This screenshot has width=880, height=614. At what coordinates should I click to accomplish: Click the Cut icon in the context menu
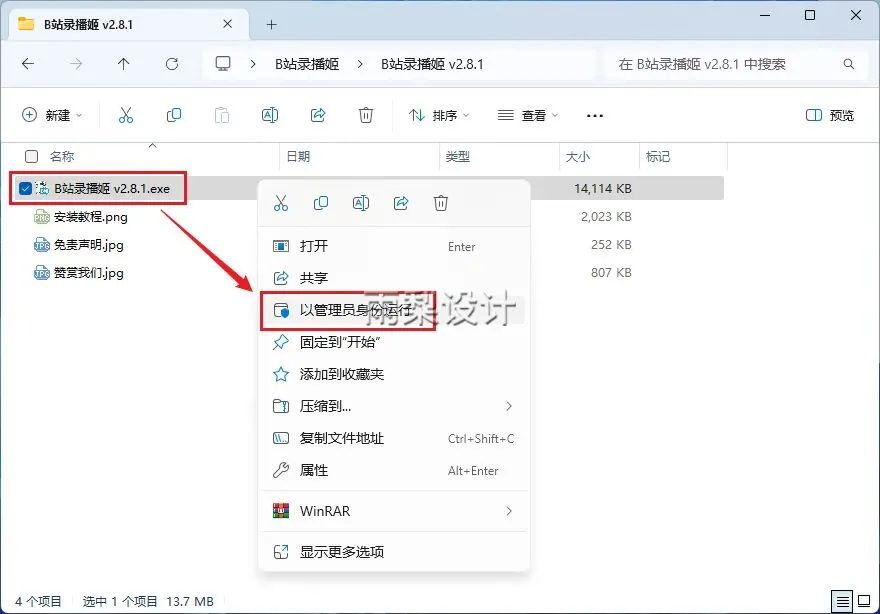coord(281,203)
